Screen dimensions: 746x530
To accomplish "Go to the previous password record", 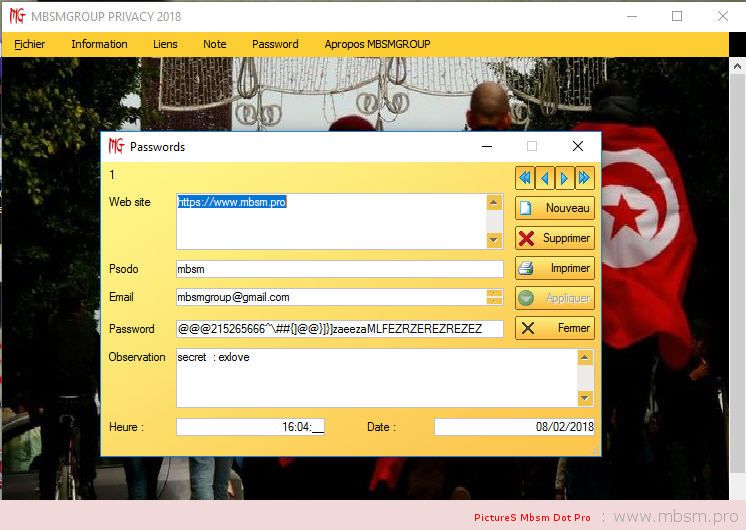I will [545, 178].
